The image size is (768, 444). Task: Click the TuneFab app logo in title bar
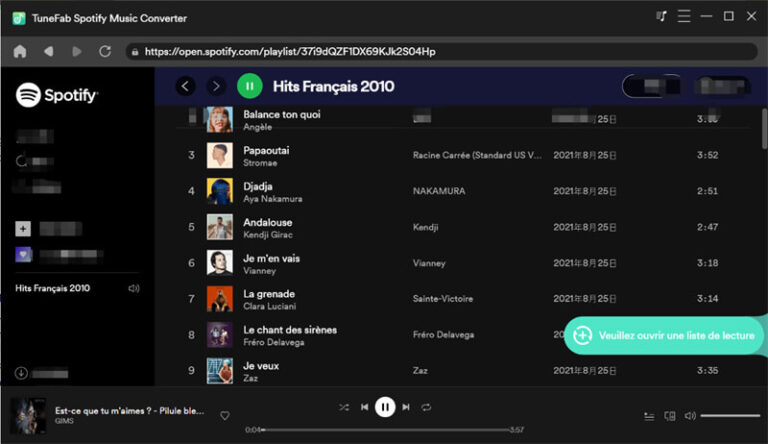point(19,18)
